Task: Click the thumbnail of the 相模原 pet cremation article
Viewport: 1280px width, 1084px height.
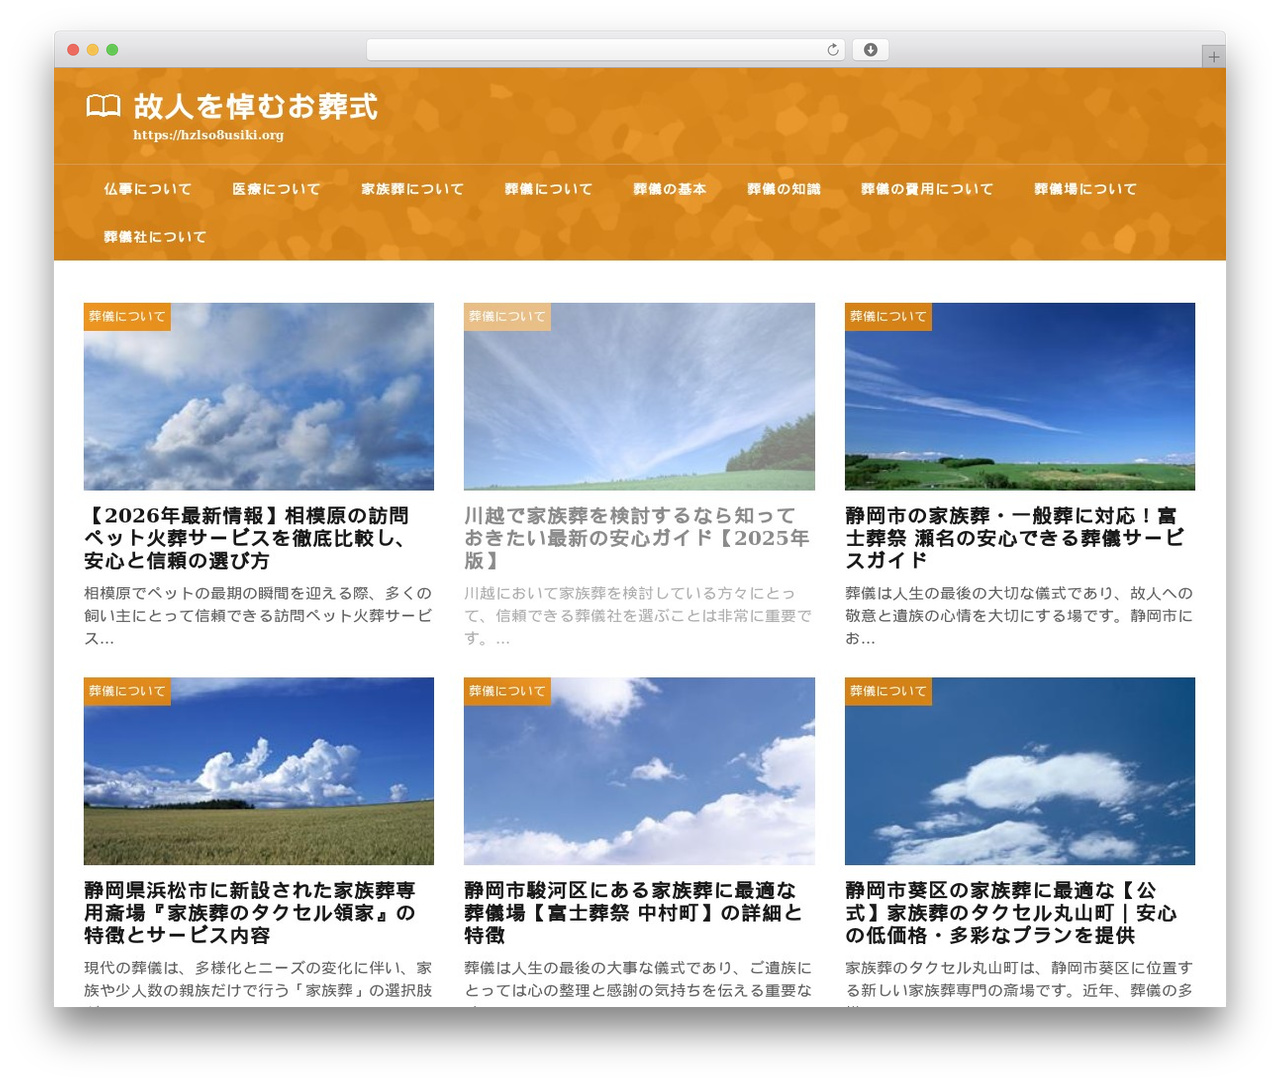Action: click(x=259, y=397)
